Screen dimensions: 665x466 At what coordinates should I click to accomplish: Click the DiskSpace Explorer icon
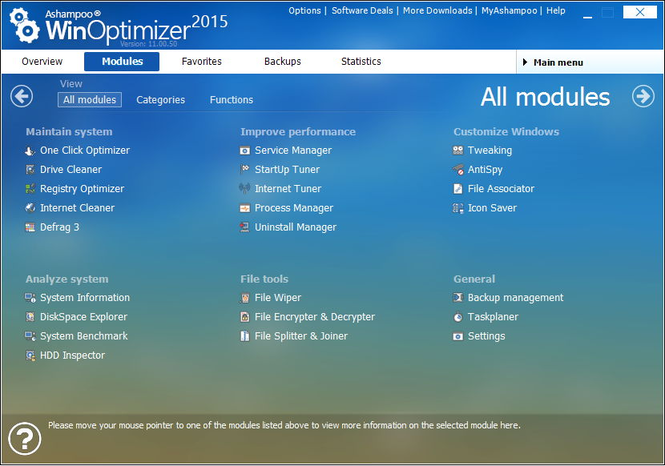(30, 317)
